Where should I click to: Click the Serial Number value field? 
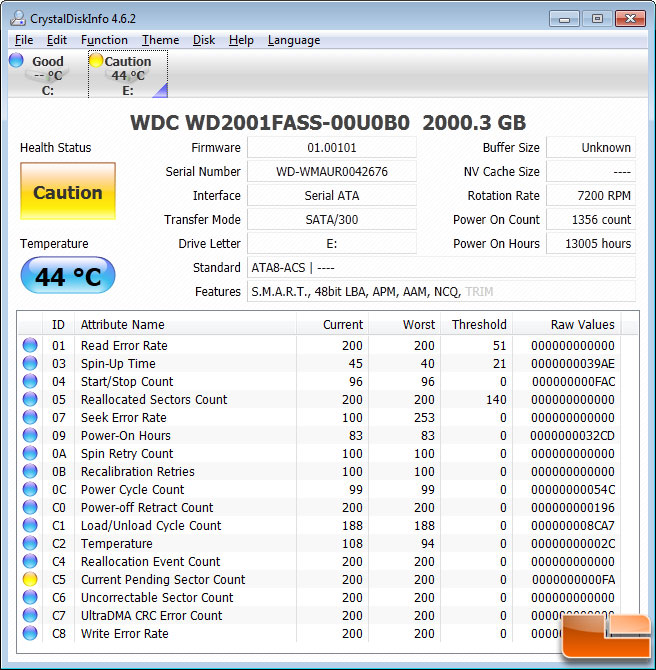coord(331,172)
